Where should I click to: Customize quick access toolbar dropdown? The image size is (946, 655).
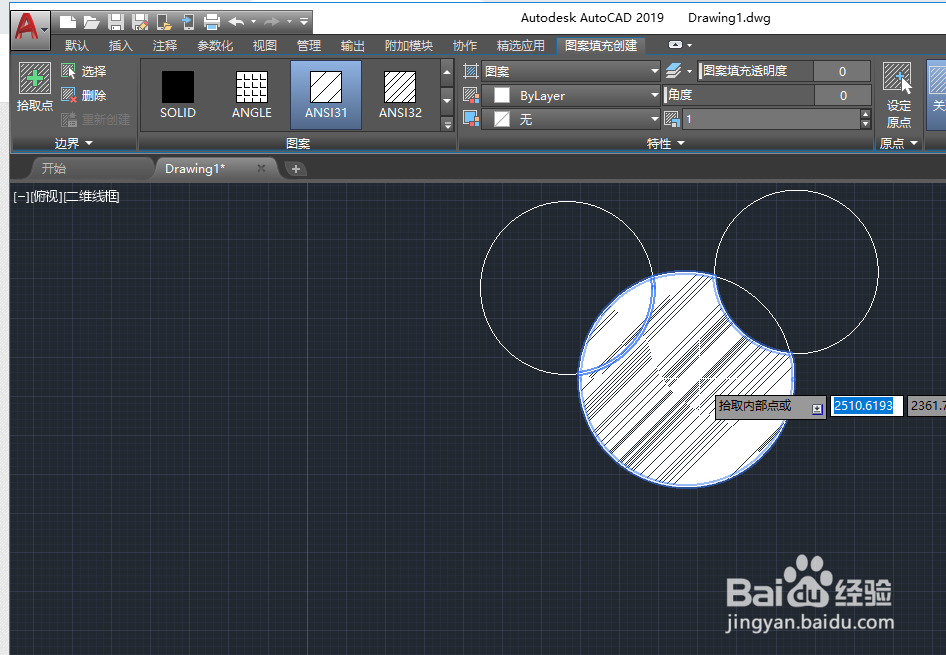pyautogui.click(x=304, y=22)
